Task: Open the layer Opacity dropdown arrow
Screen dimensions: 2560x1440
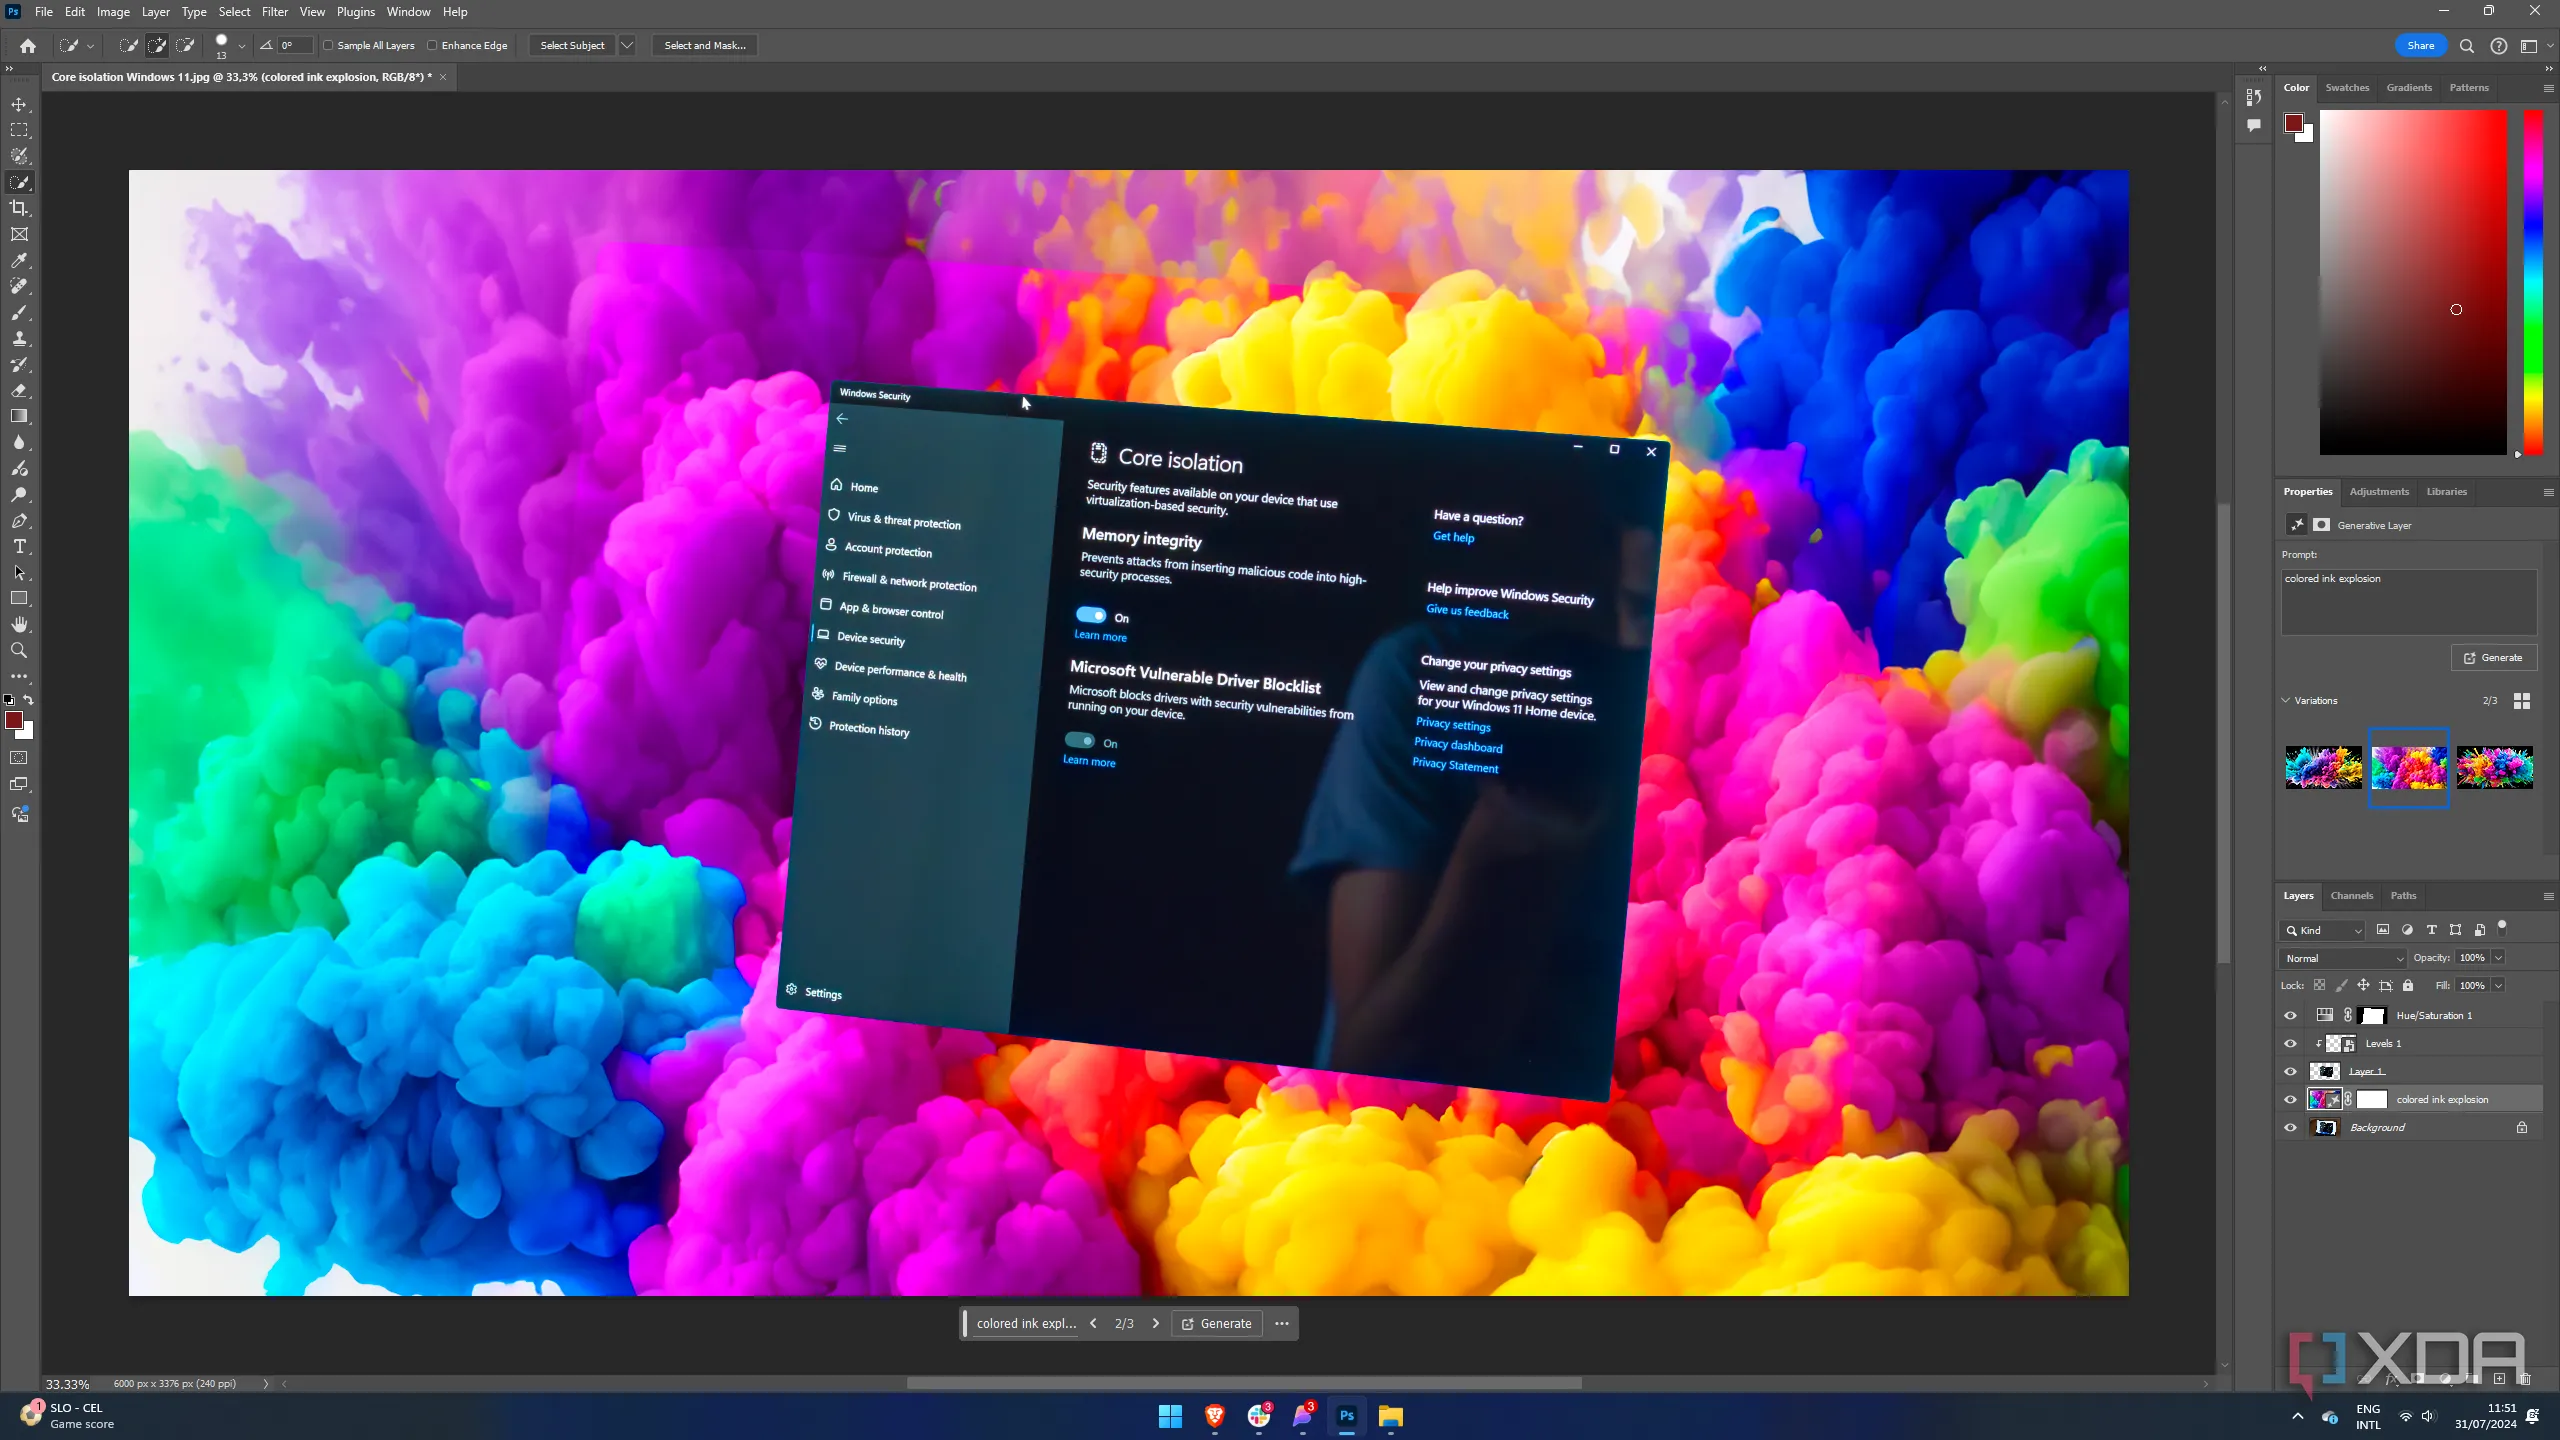Action: tap(2498, 958)
